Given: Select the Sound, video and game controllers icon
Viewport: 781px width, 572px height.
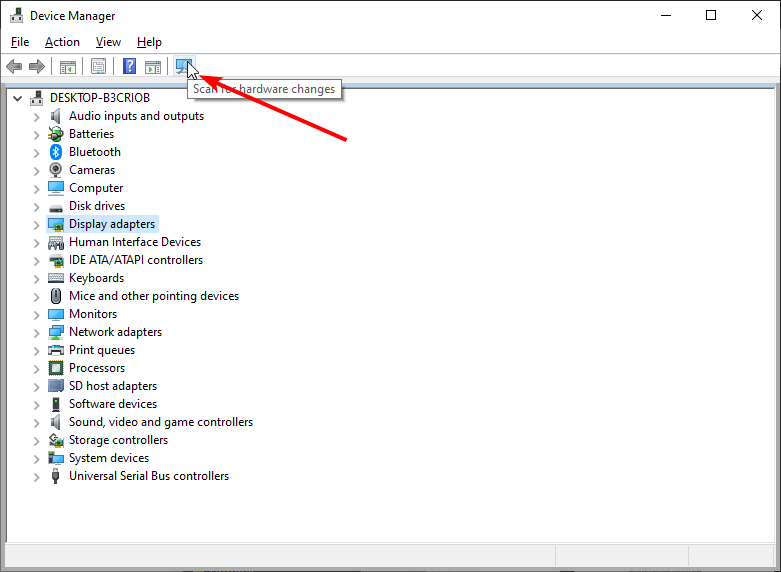Looking at the screenshot, I should [x=55, y=422].
